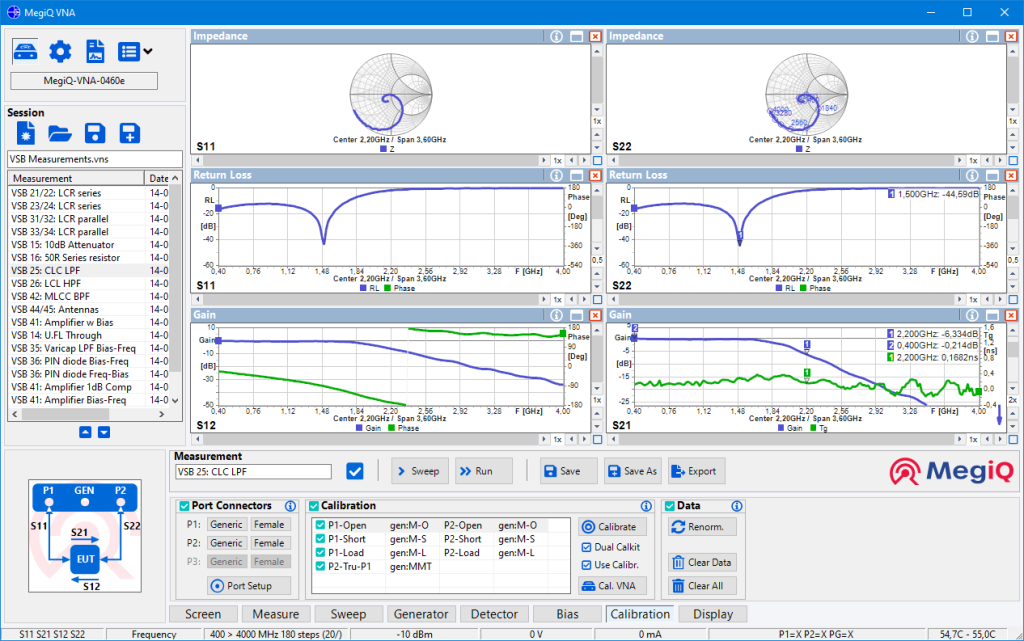Click the report document icon
The image size is (1024, 641).
pos(95,51)
